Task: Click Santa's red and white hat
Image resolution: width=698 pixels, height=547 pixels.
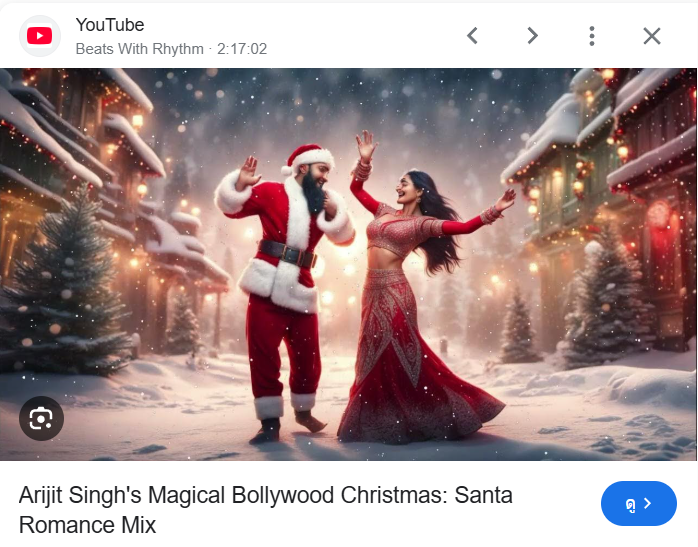Action: tap(309, 159)
